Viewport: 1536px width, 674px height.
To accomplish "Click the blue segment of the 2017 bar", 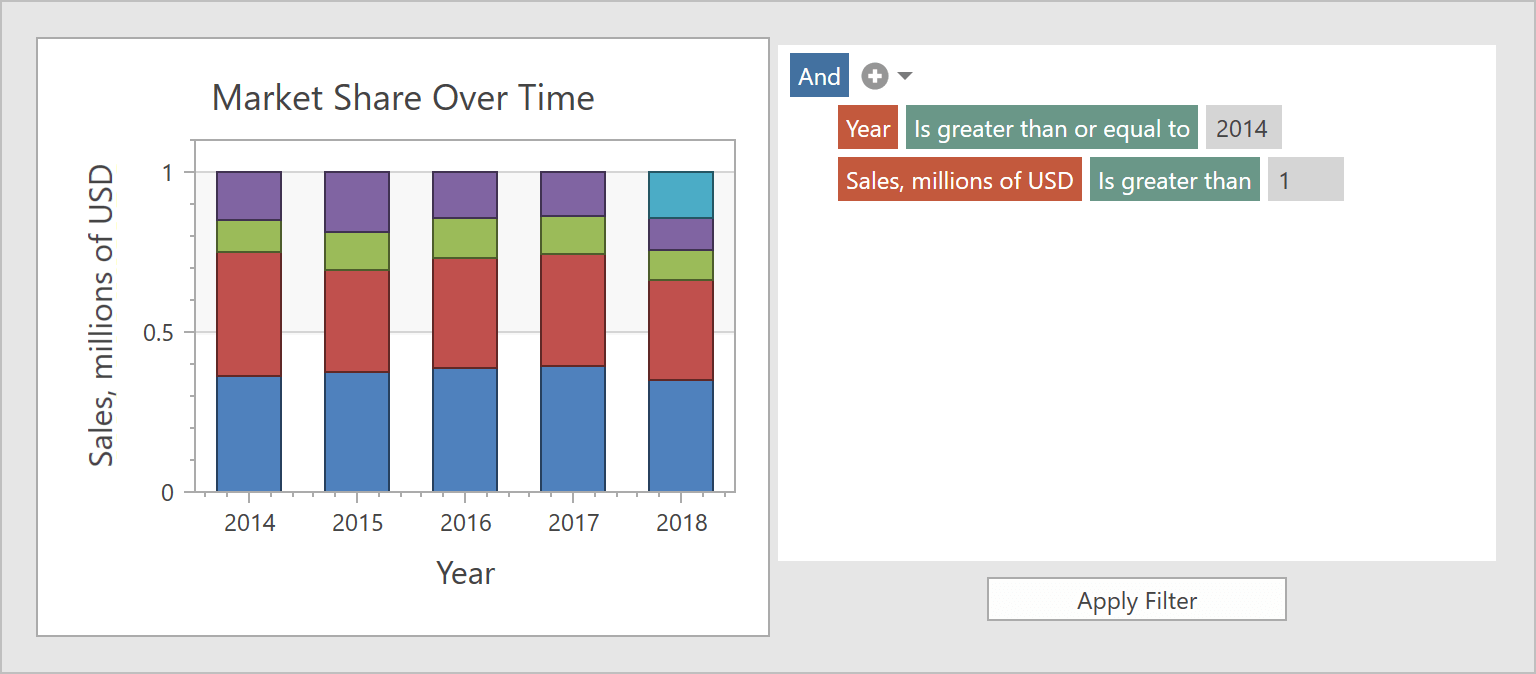I will coord(573,428).
